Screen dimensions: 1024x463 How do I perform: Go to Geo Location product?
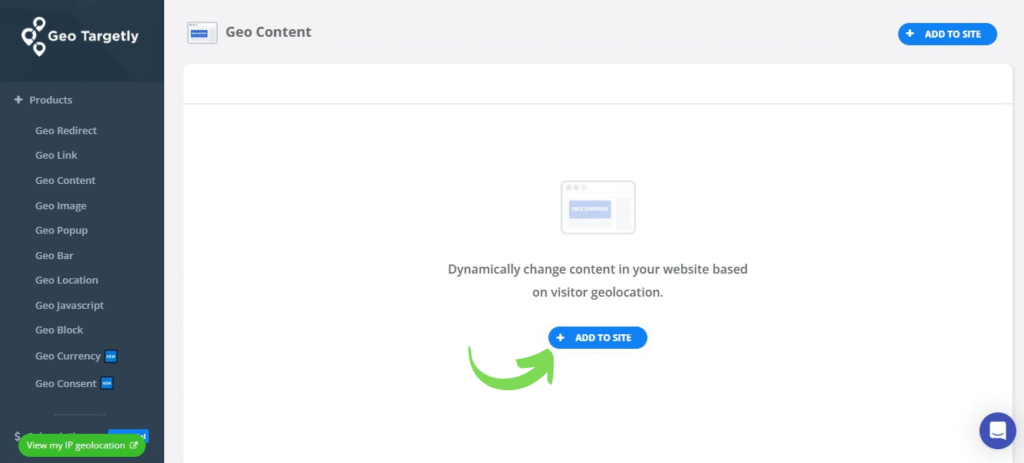[x=67, y=280]
